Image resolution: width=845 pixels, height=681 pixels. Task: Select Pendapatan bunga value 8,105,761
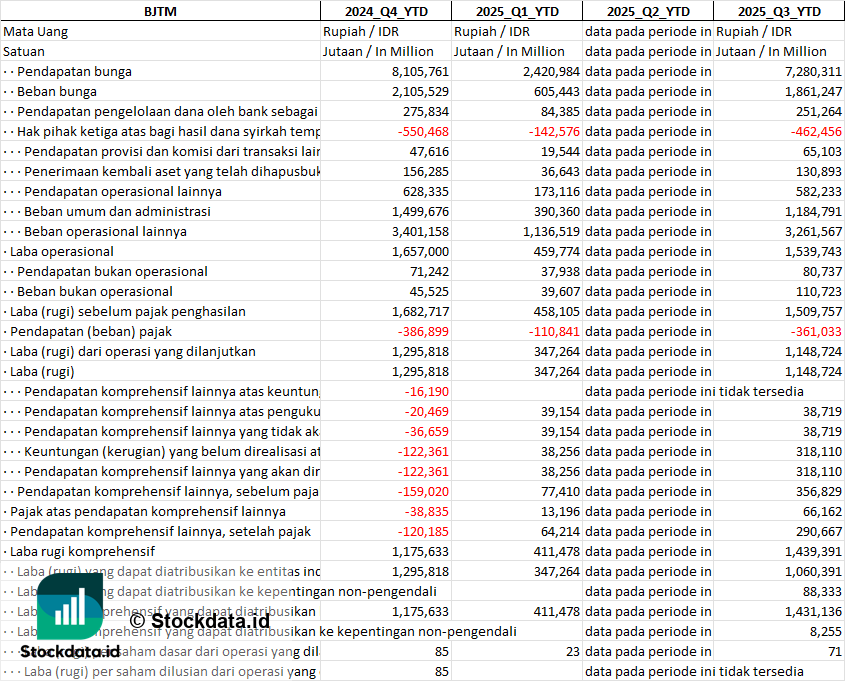(x=420, y=72)
